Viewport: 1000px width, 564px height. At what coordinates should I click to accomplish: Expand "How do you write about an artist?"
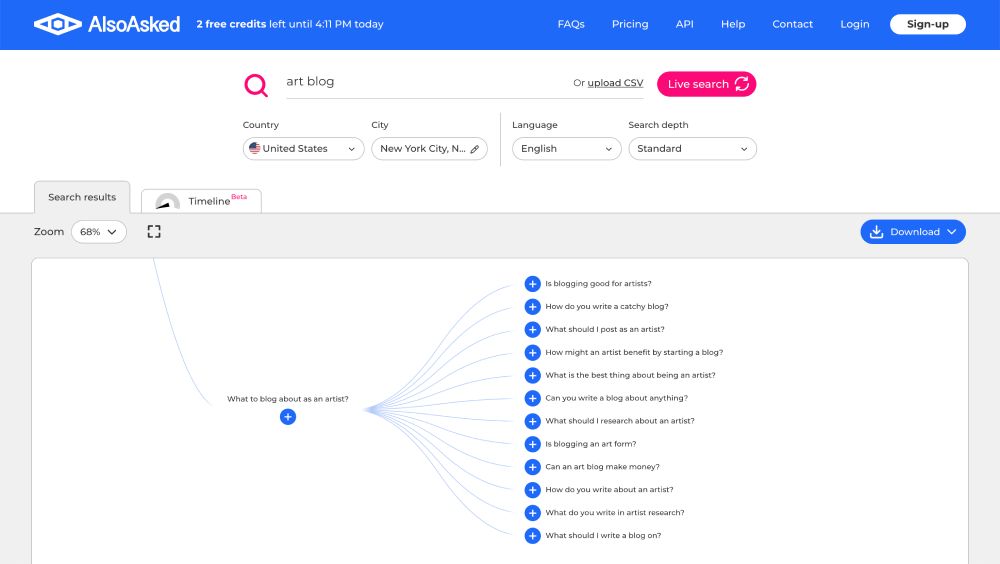pyautogui.click(x=533, y=490)
